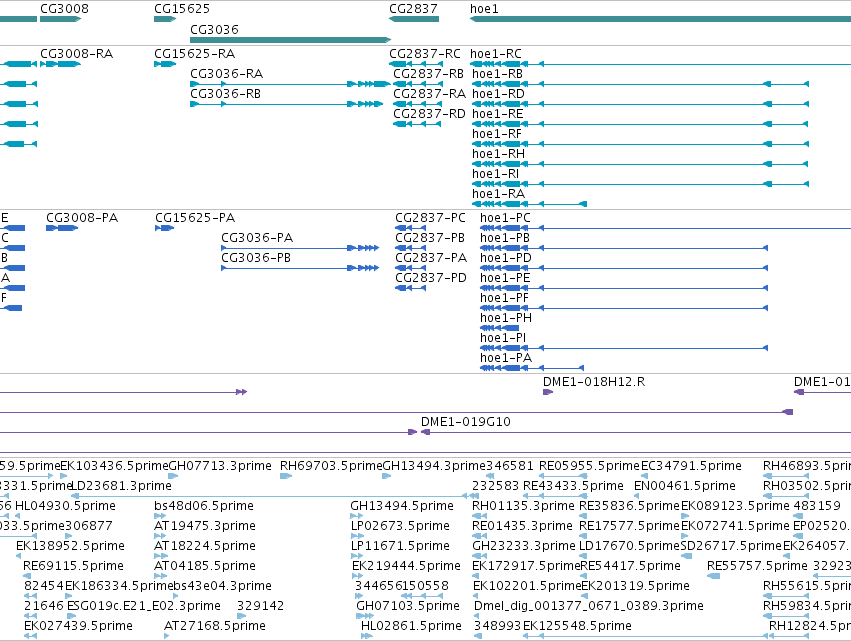Select EST LD23681.3prime
The width and height of the screenshot is (851, 641).
122,486
